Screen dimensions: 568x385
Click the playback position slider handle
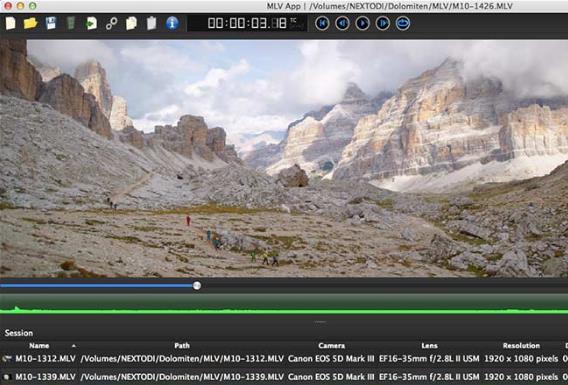pos(197,286)
